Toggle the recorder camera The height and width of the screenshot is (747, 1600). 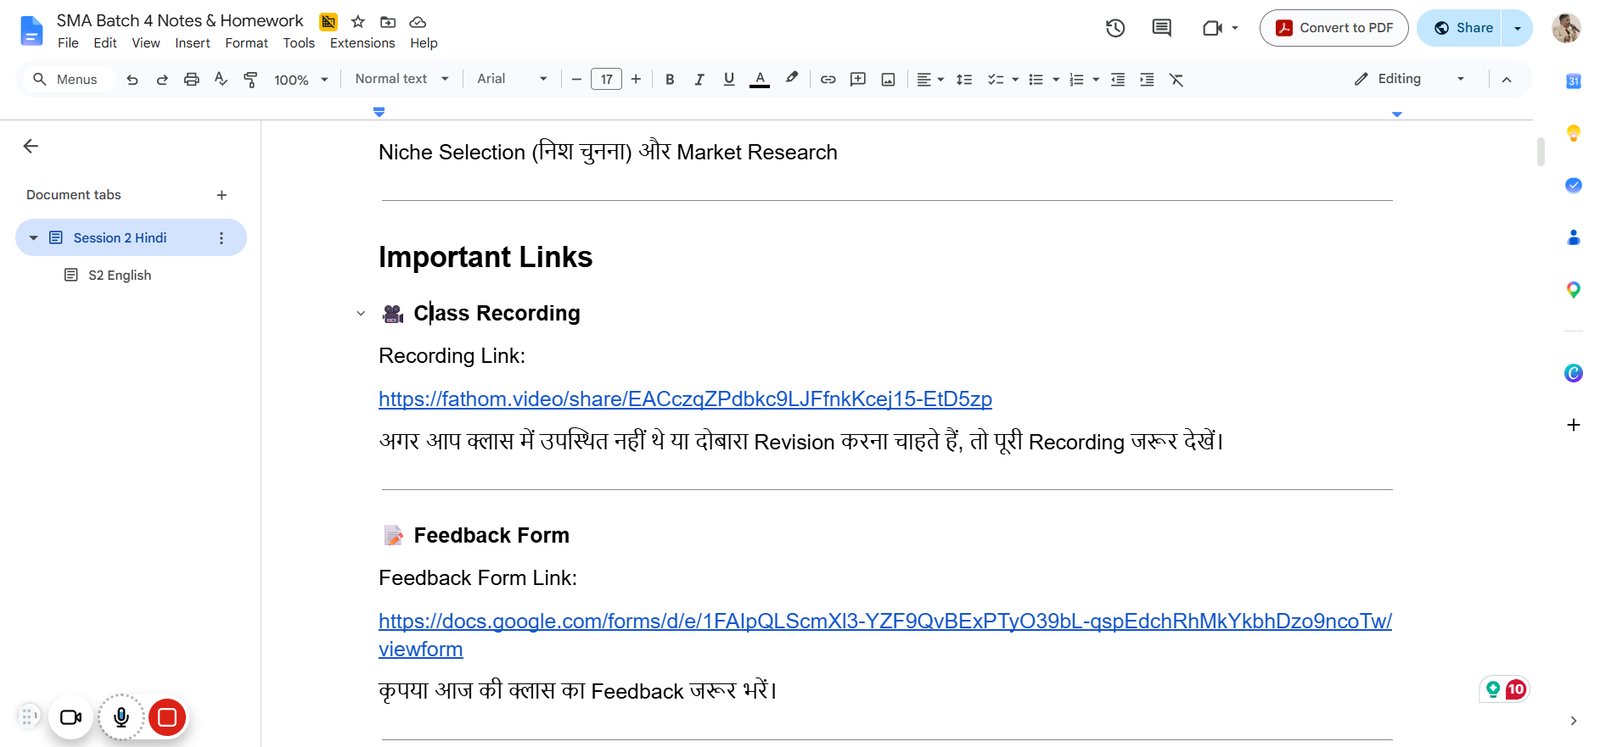pyautogui.click(x=71, y=717)
